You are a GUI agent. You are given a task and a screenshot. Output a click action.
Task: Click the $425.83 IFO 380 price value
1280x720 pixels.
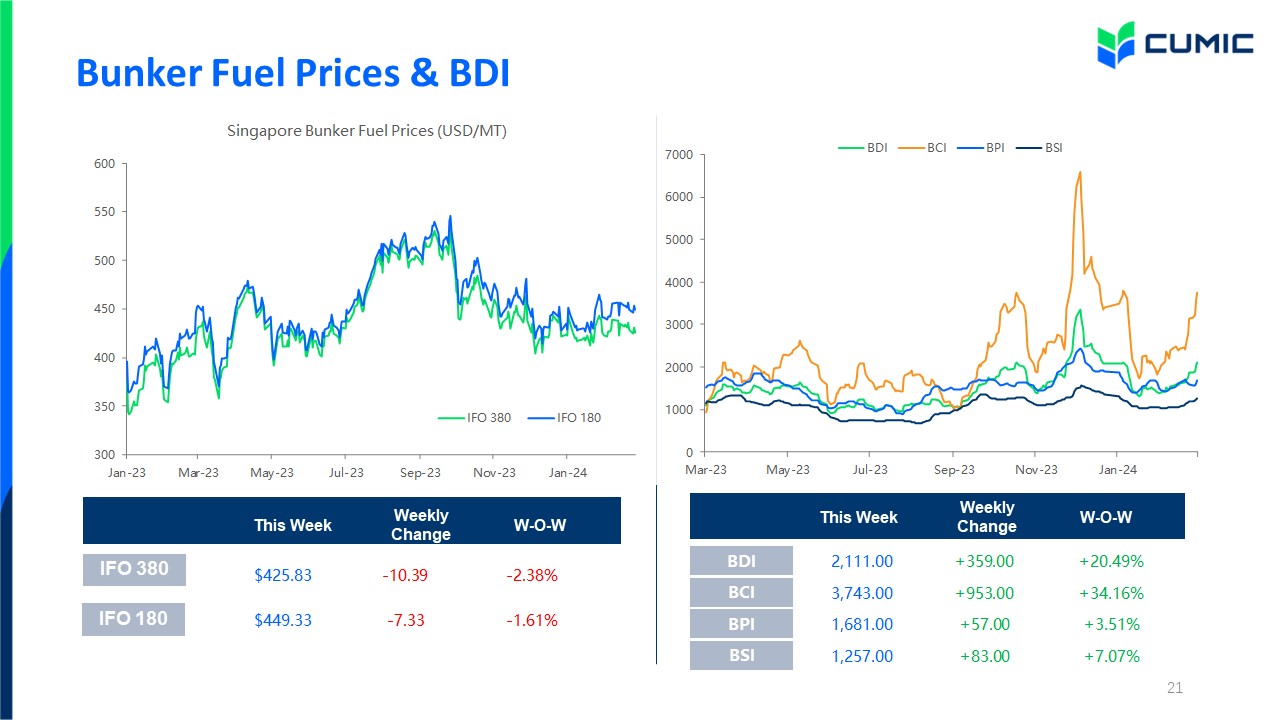[283, 575]
